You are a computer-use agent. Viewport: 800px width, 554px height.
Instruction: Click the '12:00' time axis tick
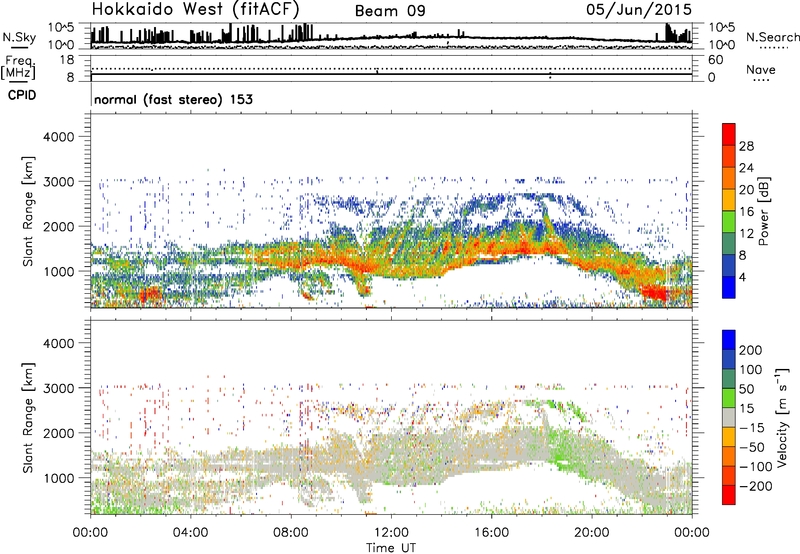[391, 533]
